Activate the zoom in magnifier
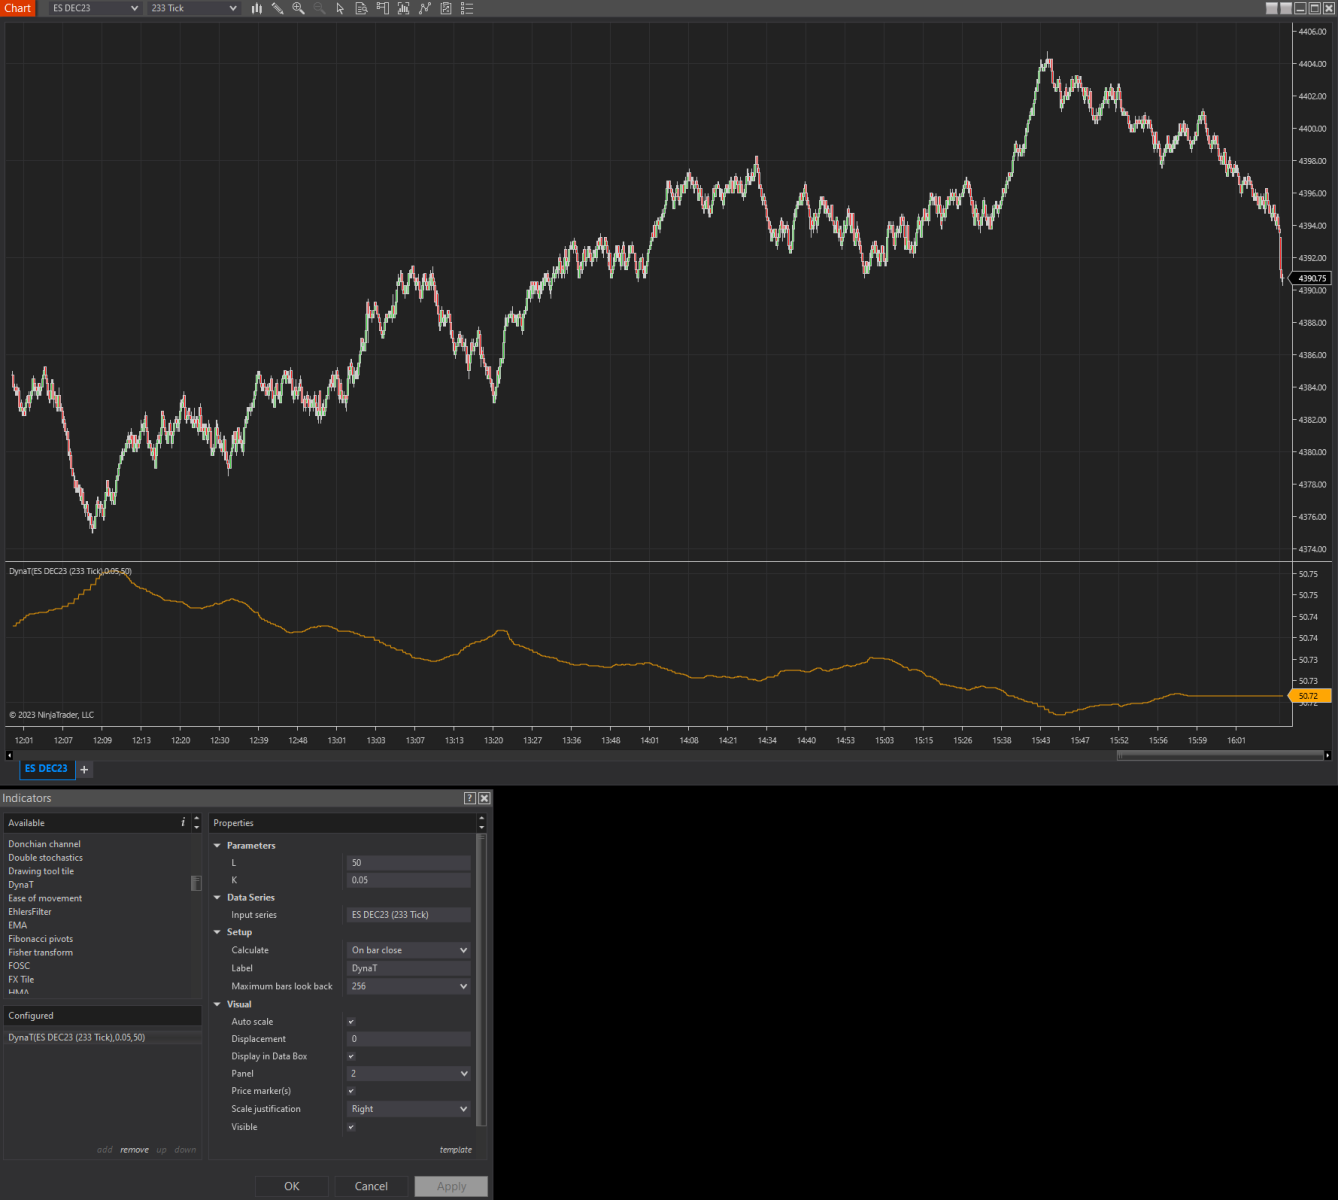This screenshot has height=1200, width=1338. coord(298,8)
